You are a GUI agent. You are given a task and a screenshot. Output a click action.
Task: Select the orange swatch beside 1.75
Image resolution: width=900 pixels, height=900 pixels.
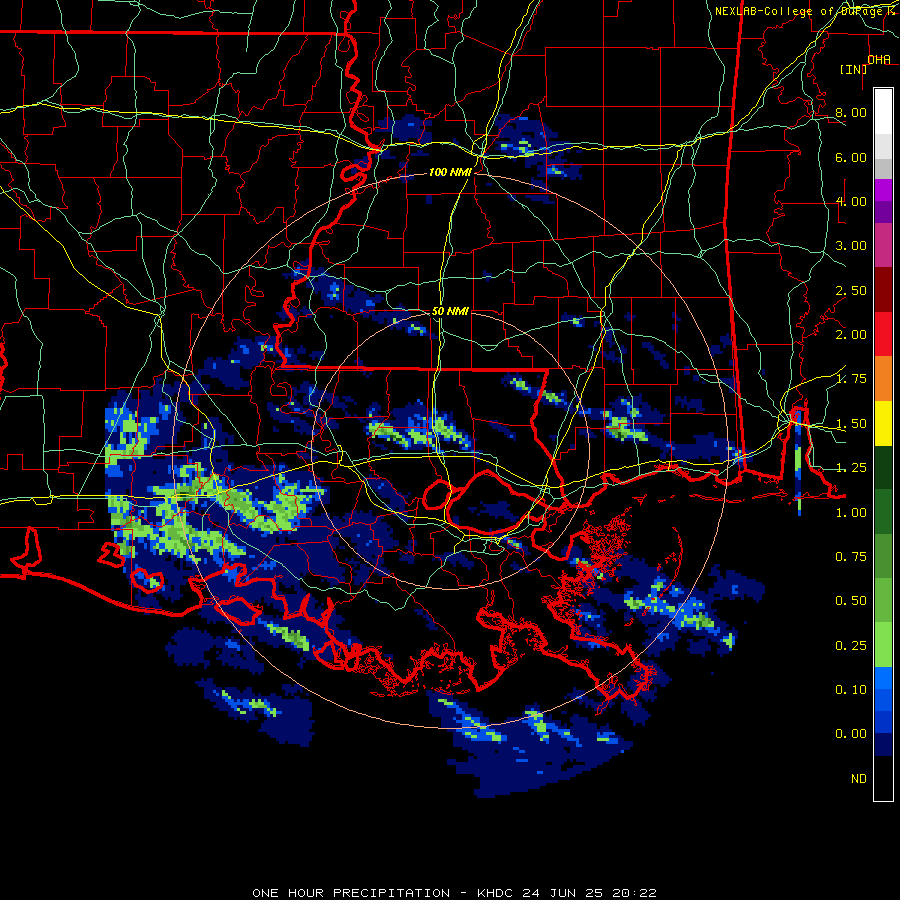(x=883, y=378)
